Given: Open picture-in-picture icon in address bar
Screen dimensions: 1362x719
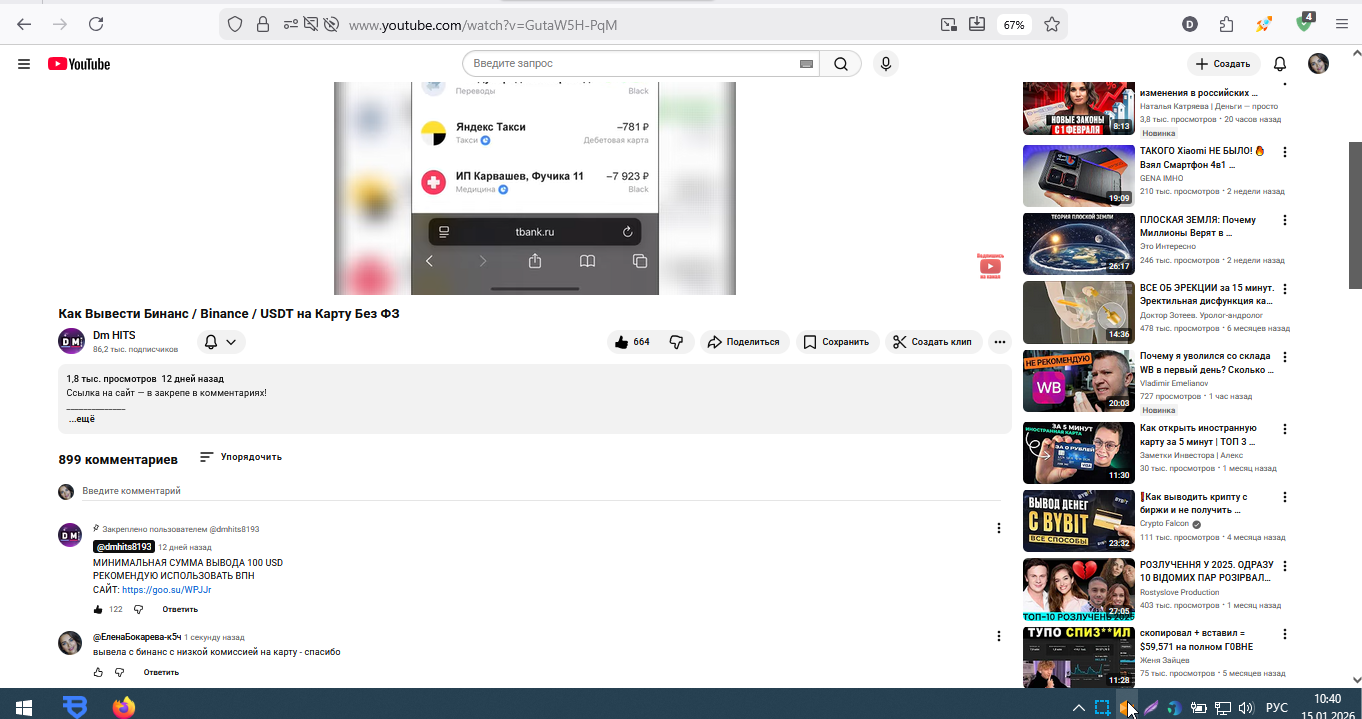Looking at the screenshot, I should [947, 24].
